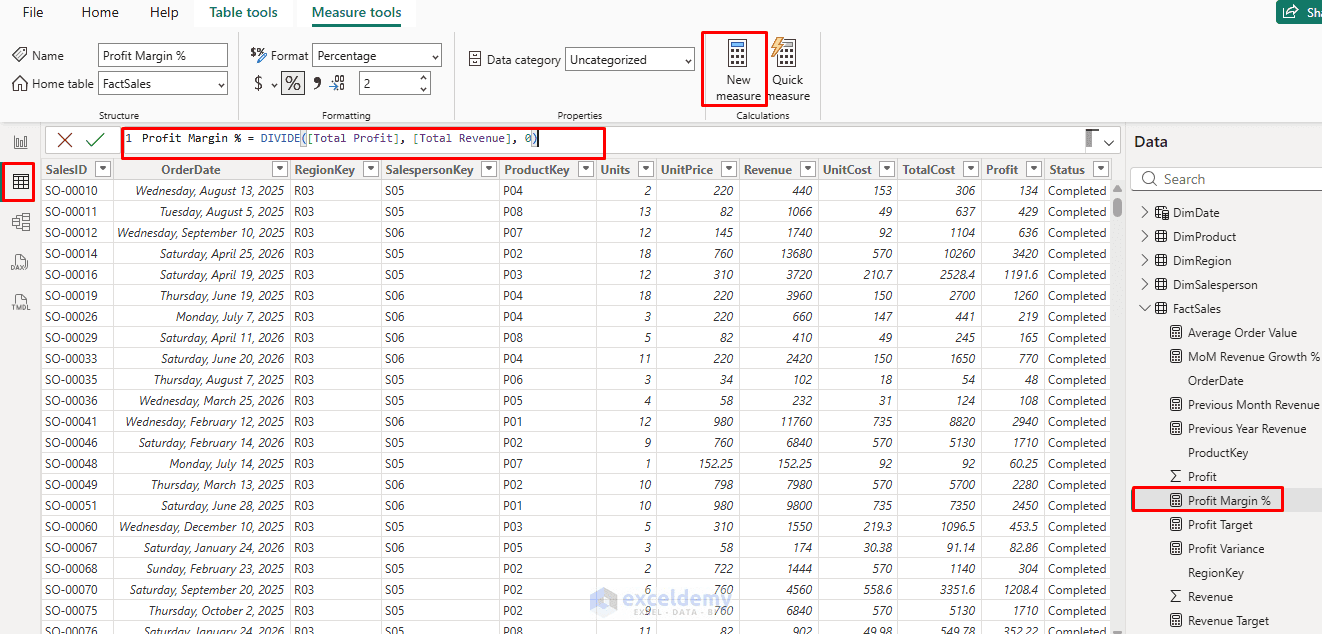Click the TotalCost column header
This screenshot has height=634, width=1322.
click(928, 170)
